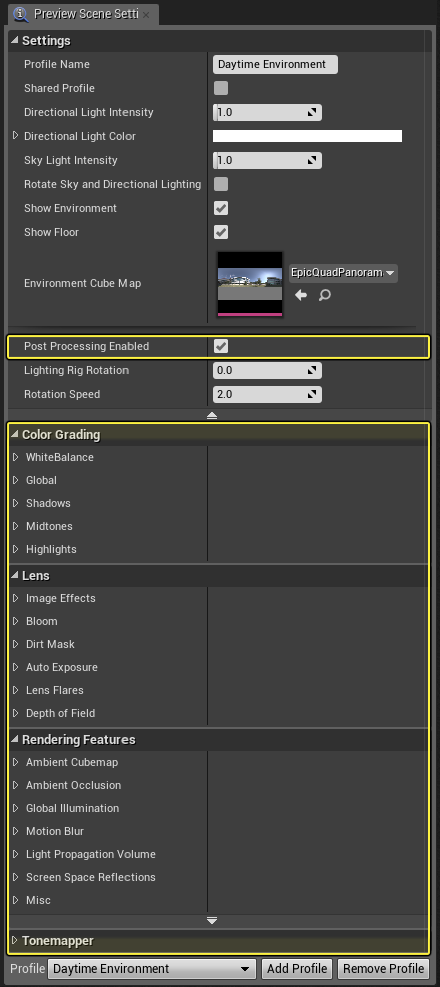Click the spinner arrow in Rotation Speed field
The height and width of the screenshot is (987, 440).
pos(312,395)
